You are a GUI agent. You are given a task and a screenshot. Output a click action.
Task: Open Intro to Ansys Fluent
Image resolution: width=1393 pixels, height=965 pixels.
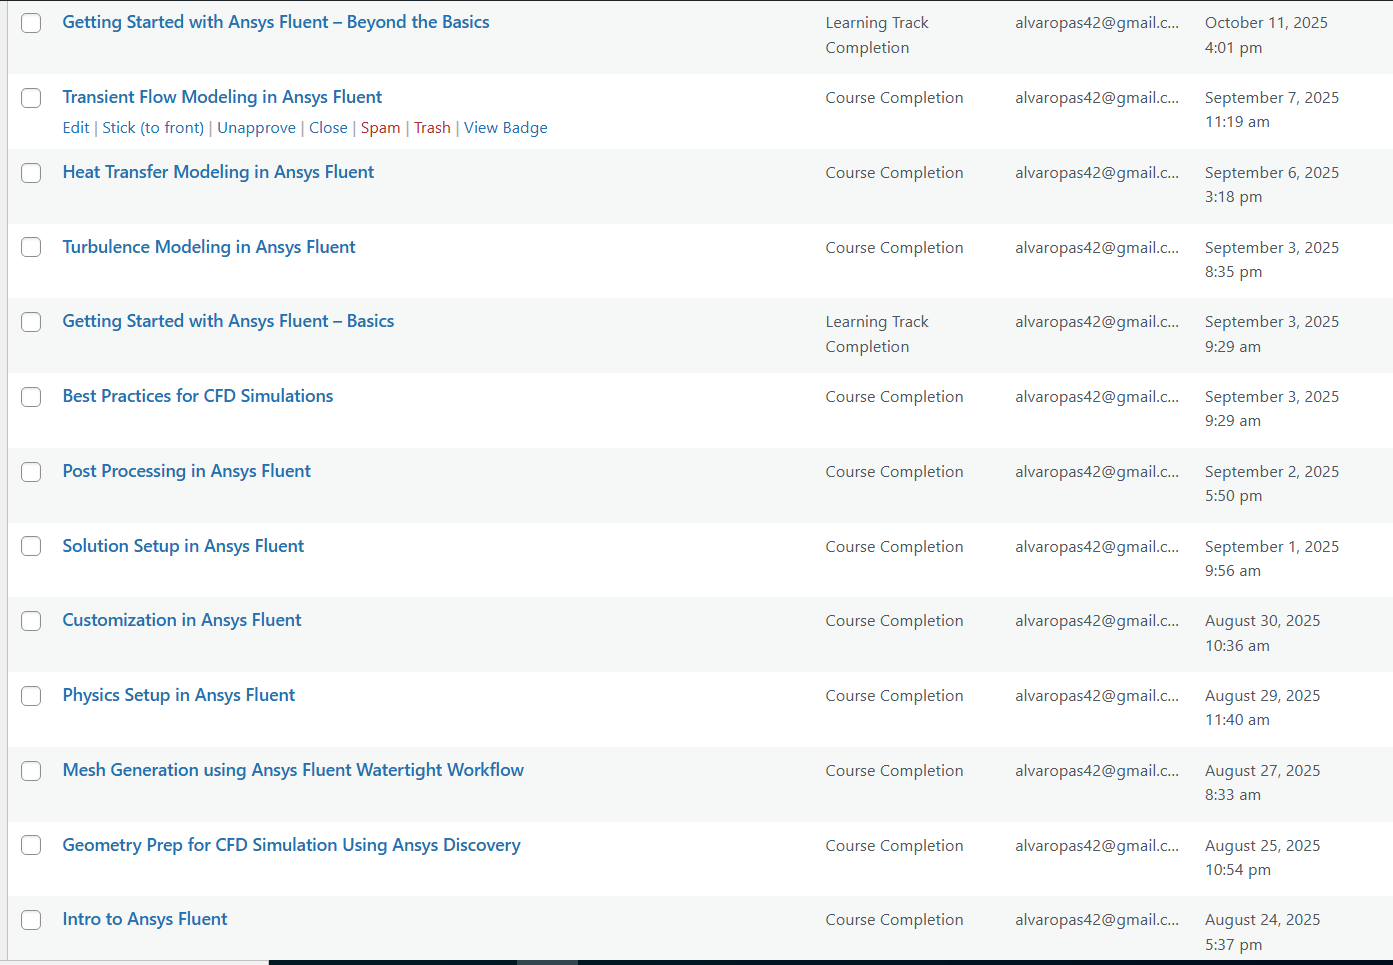click(x=145, y=919)
